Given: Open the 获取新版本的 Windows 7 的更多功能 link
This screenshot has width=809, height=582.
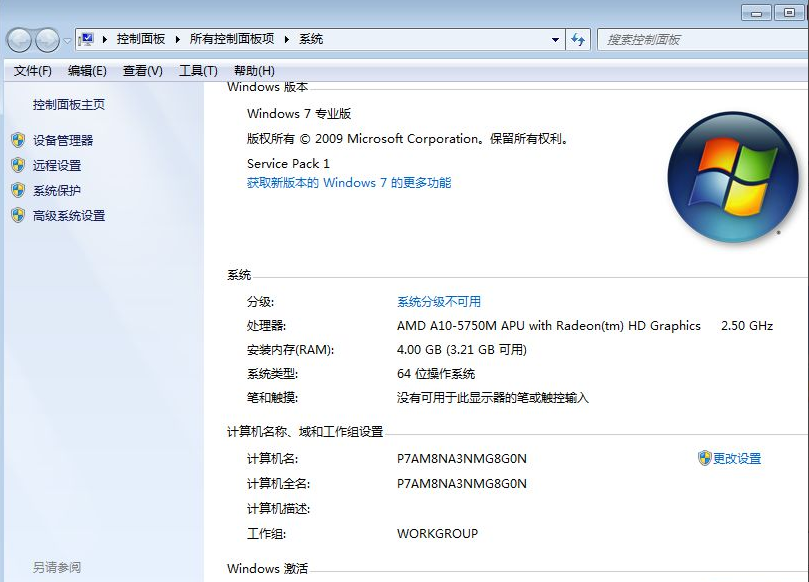Looking at the screenshot, I should (x=349, y=183).
